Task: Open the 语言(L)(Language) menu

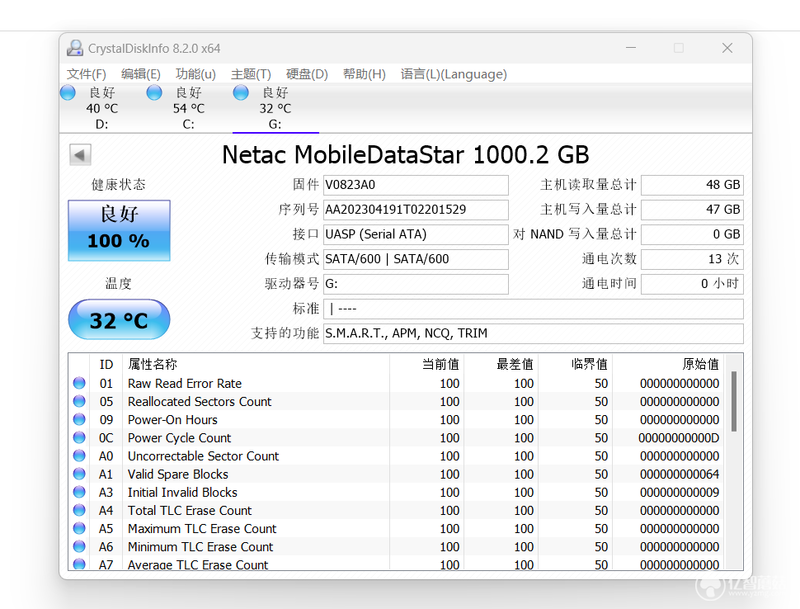Action: click(454, 74)
